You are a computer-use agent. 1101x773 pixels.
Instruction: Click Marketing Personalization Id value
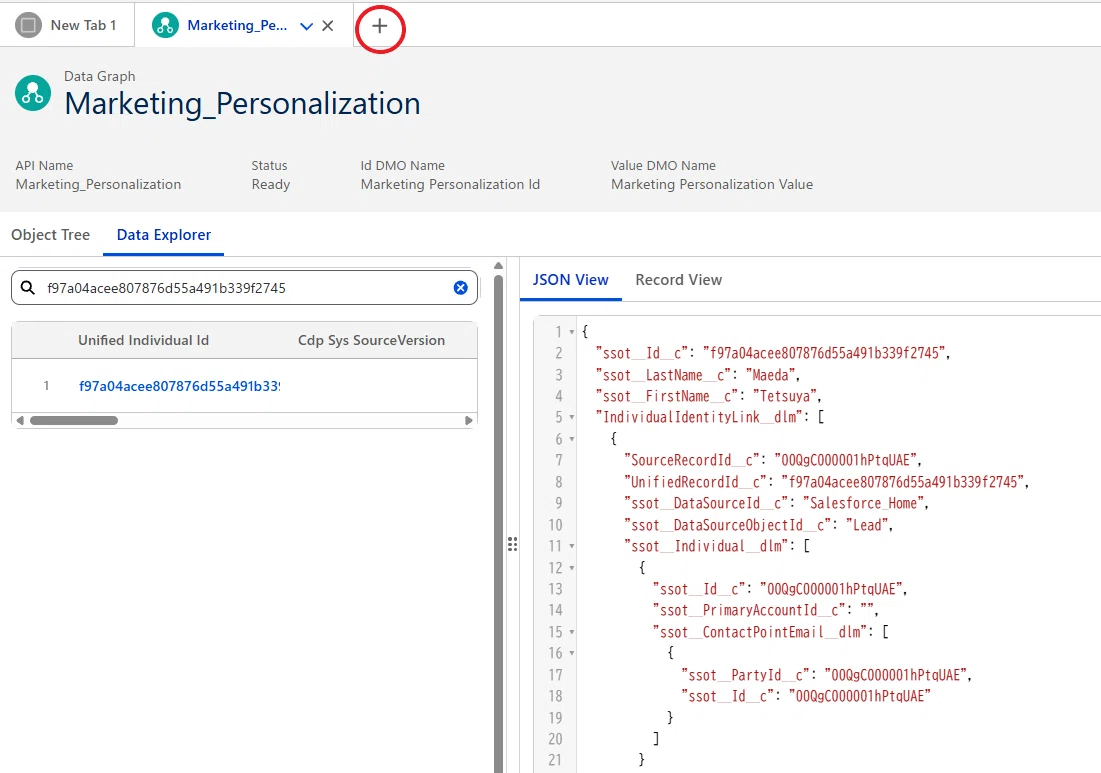pyautogui.click(x=450, y=184)
